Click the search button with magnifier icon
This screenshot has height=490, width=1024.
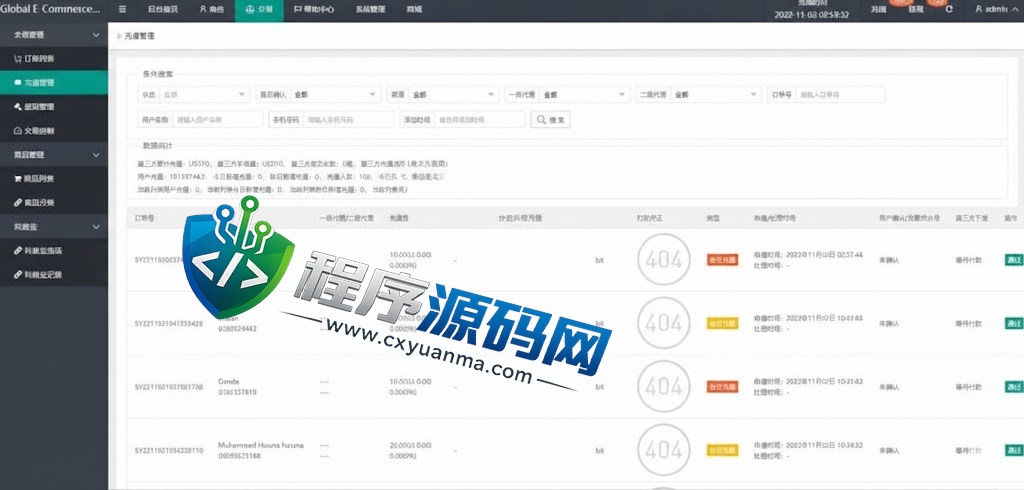551,120
